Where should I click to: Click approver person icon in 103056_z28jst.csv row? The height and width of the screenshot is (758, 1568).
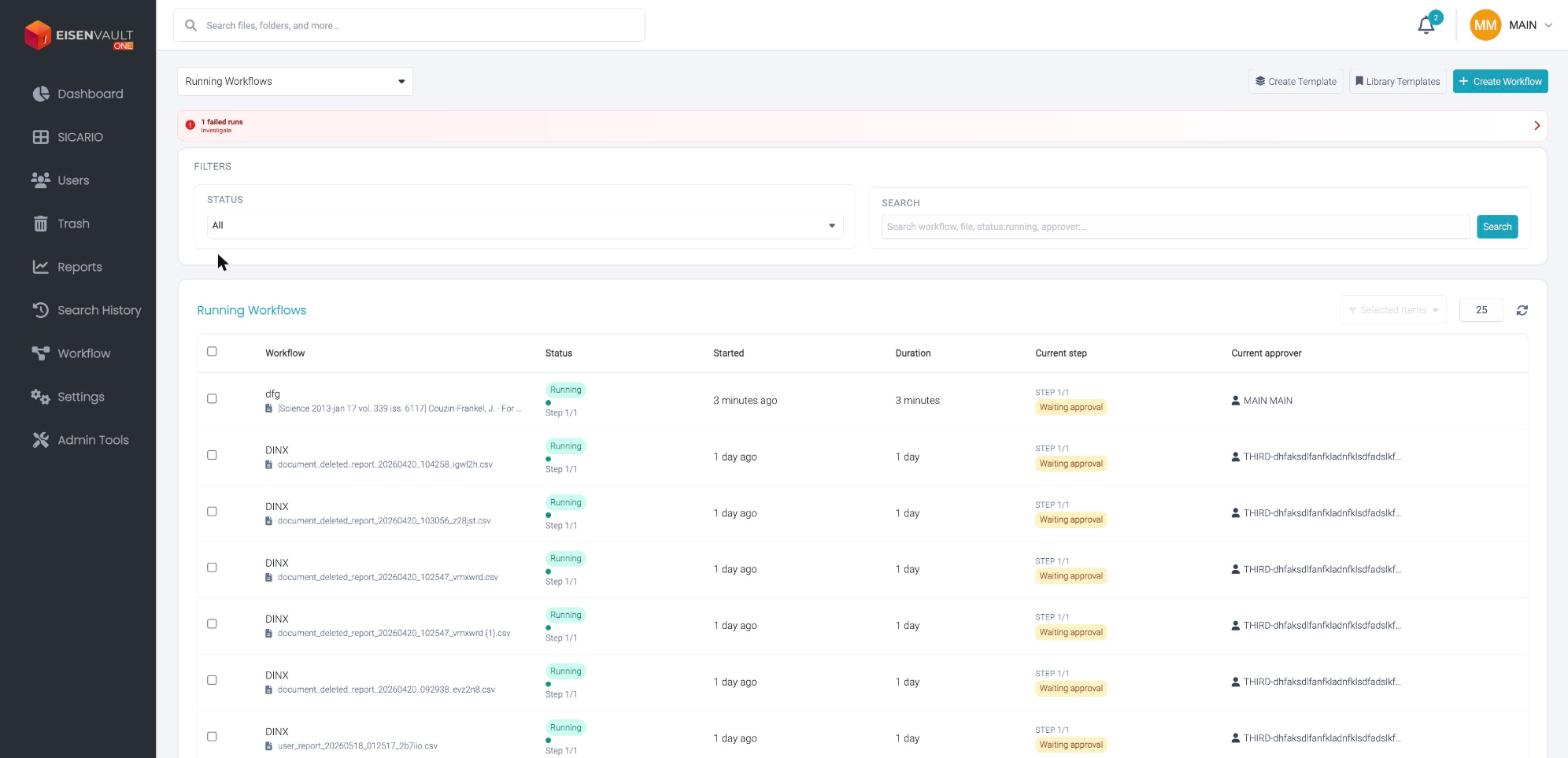pos(1236,513)
